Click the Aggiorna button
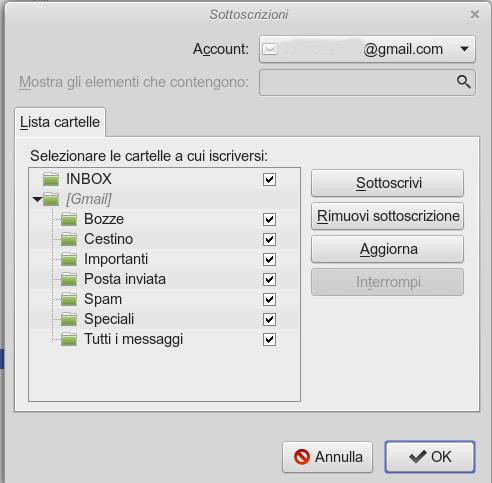Image resolution: width=492 pixels, height=483 pixels. point(387,249)
